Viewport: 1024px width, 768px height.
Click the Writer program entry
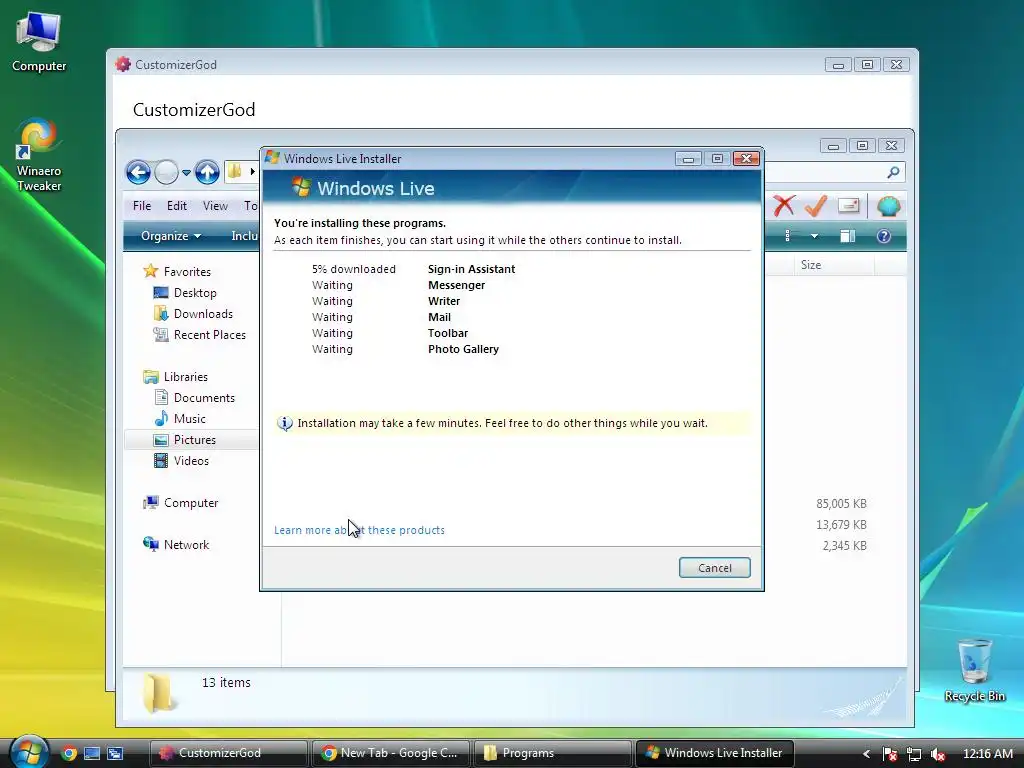click(444, 301)
